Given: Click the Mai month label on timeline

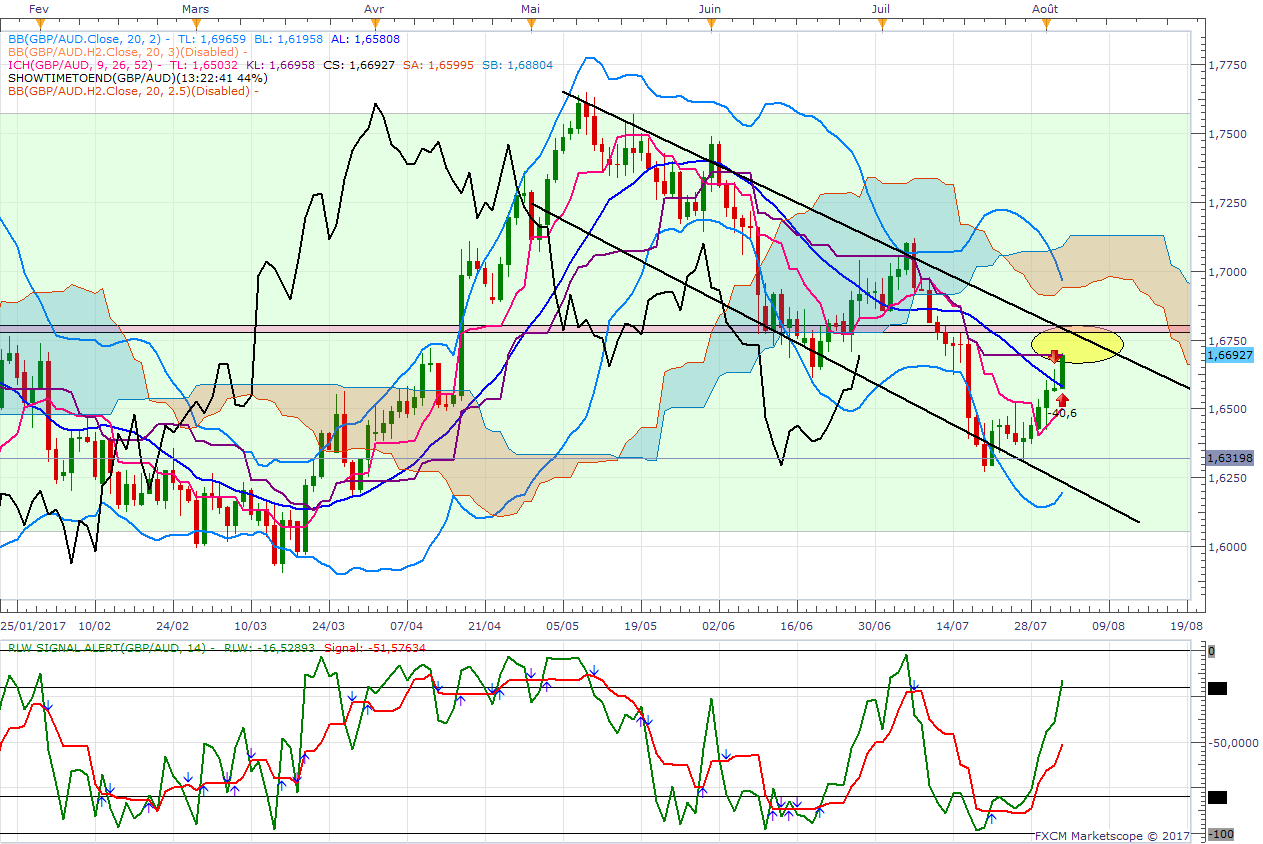Looking at the screenshot, I should [x=531, y=8].
